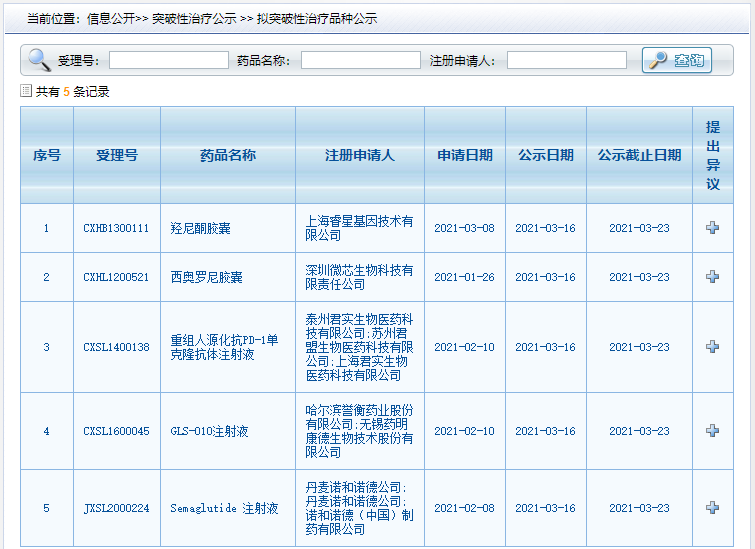Select acceptance number CXHL1200521
The height and width of the screenshot is (549, 755).
pos(116,277)
